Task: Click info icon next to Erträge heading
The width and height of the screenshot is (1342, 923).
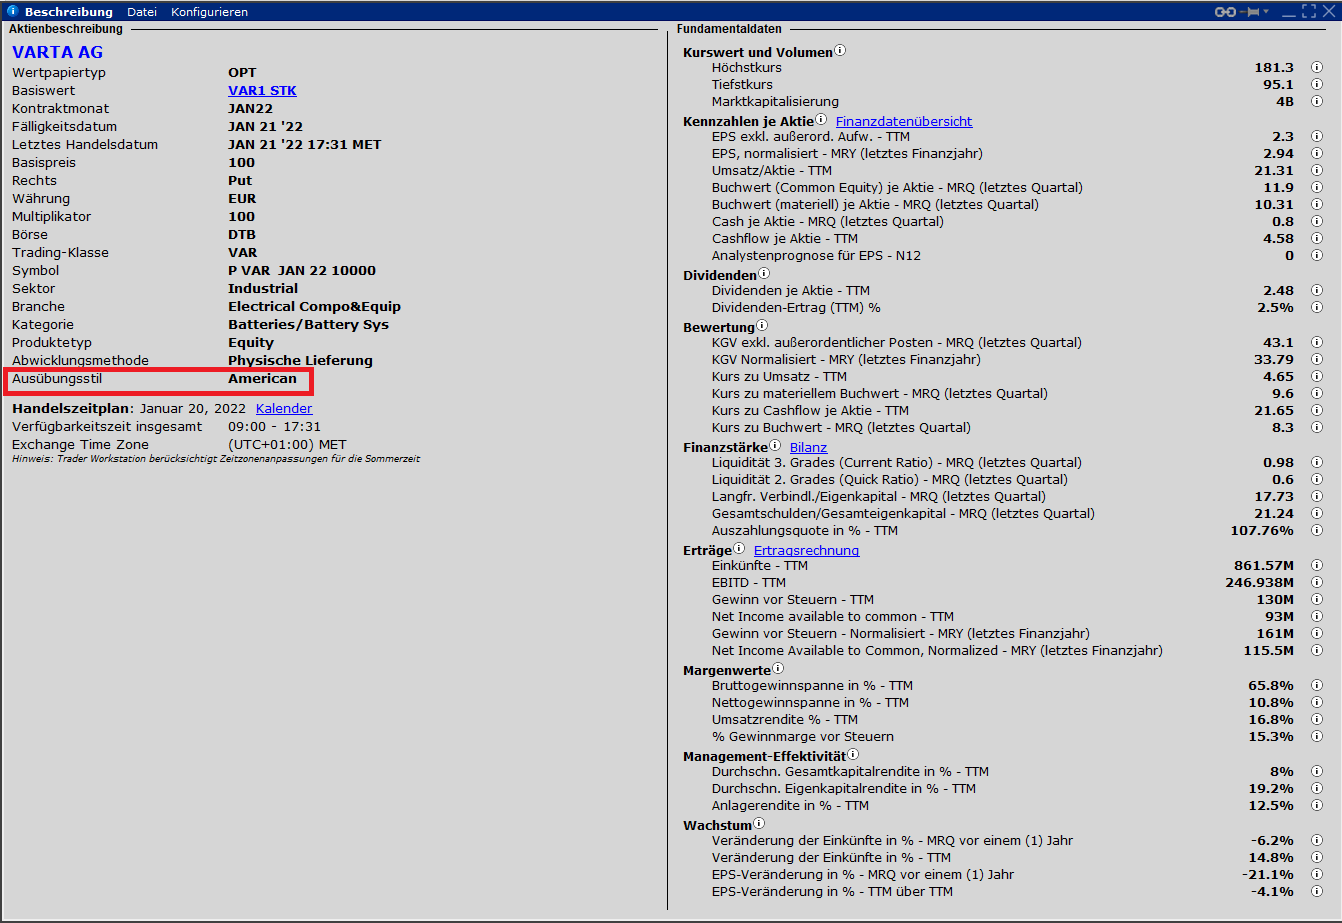Action: click(739, 549)
